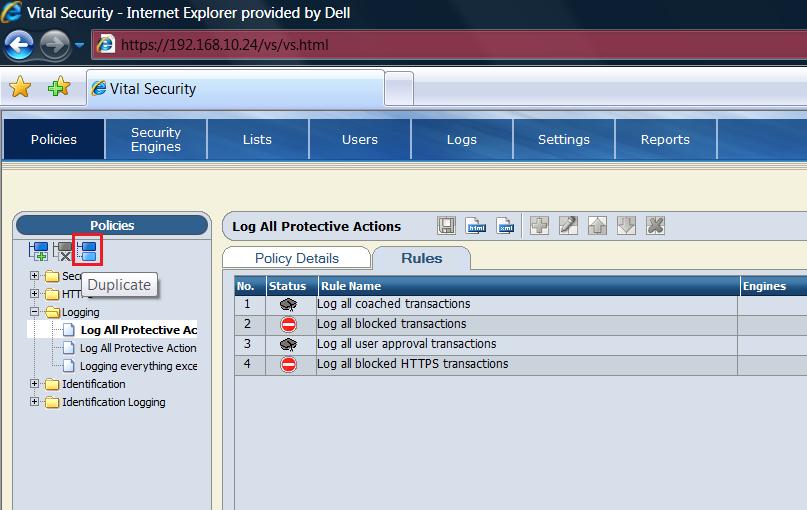Collapse the Logging folder

(35, 312)
